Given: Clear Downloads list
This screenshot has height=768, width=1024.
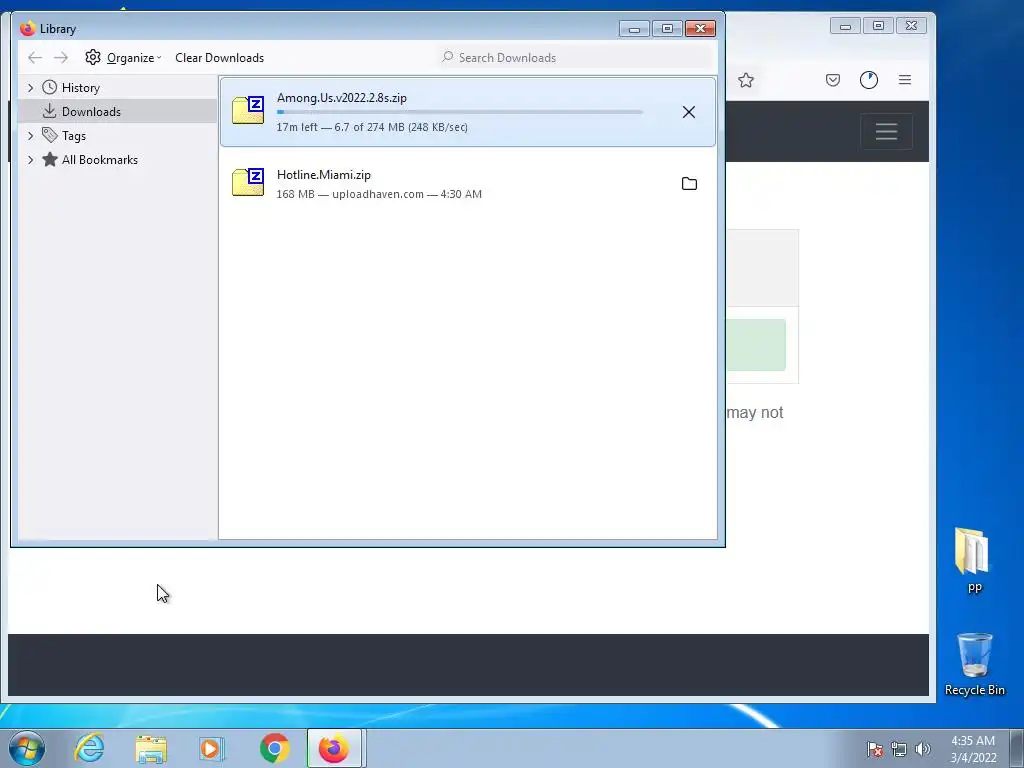Looking at the screenshot, I should [219, 57].
